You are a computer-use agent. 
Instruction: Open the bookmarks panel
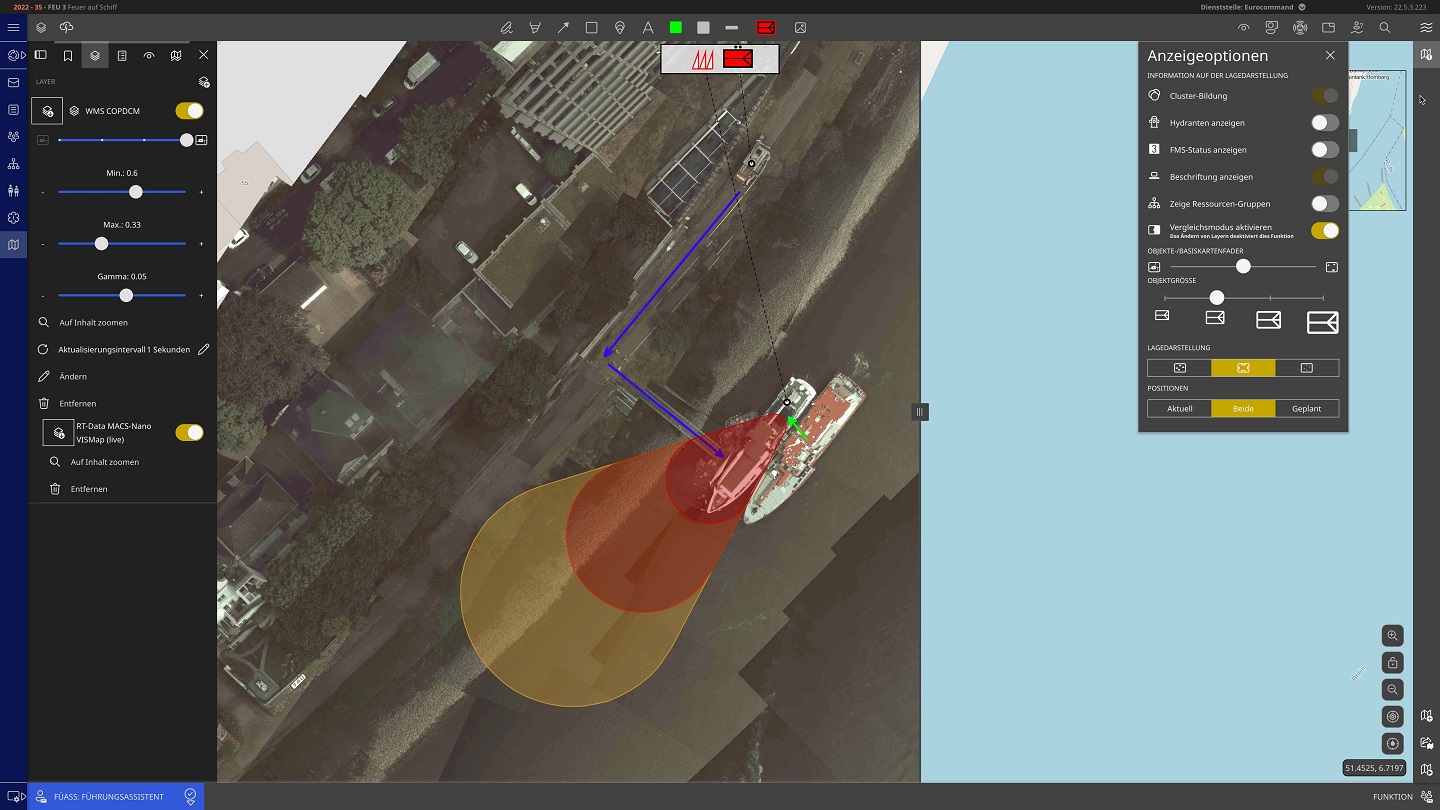(x=67, y=55)
